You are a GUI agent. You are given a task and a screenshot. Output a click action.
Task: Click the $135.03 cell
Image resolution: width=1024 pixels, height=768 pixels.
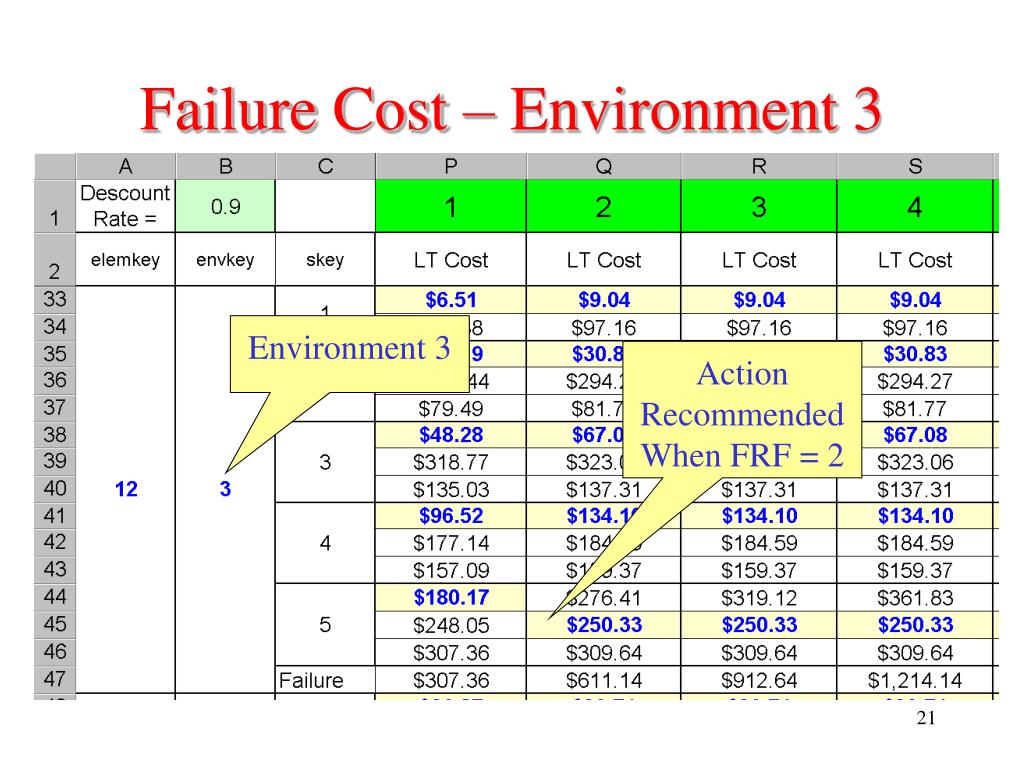[451, 489]
